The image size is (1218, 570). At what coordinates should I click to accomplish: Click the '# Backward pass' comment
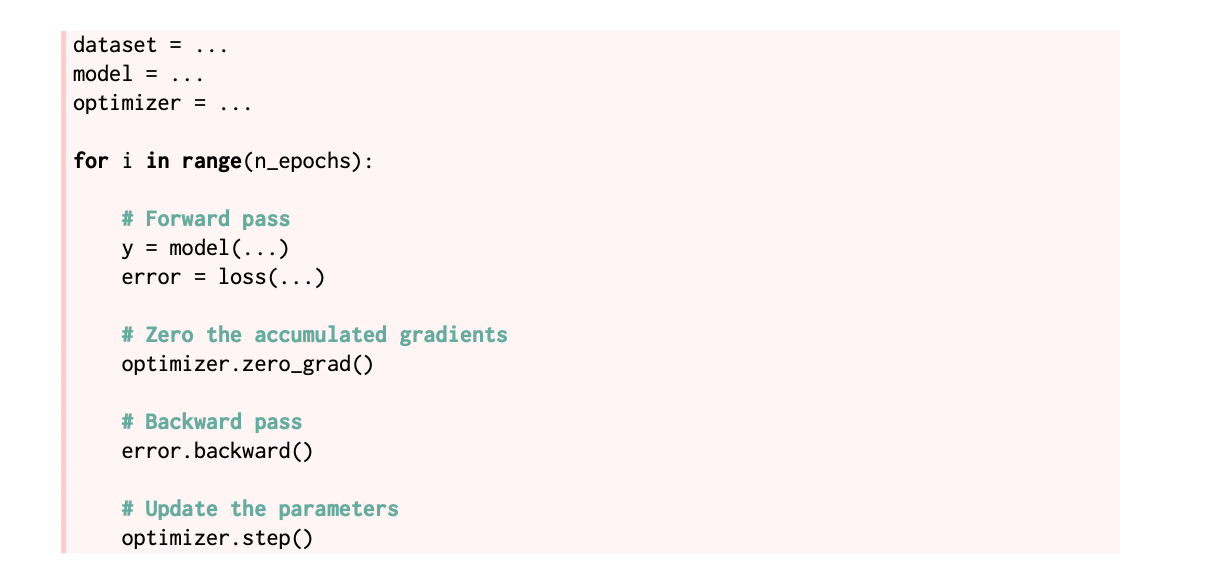point(212,422)
